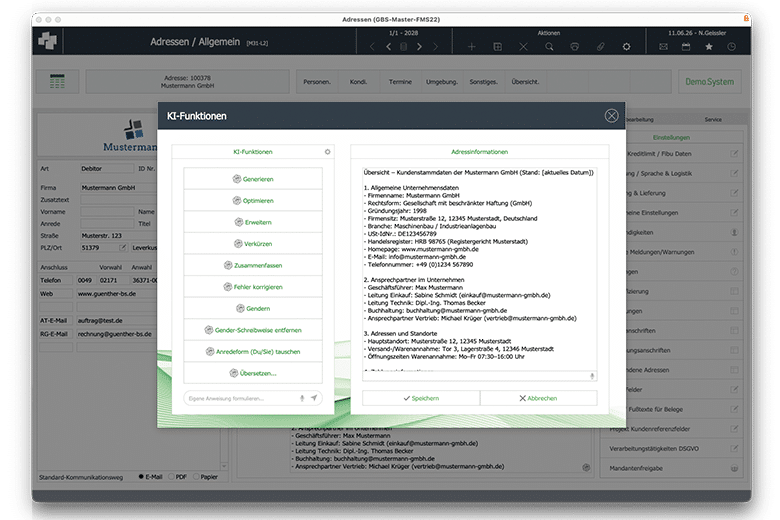
Task: Click the Zusammenfassen KI function button
Action: [253, 265]
